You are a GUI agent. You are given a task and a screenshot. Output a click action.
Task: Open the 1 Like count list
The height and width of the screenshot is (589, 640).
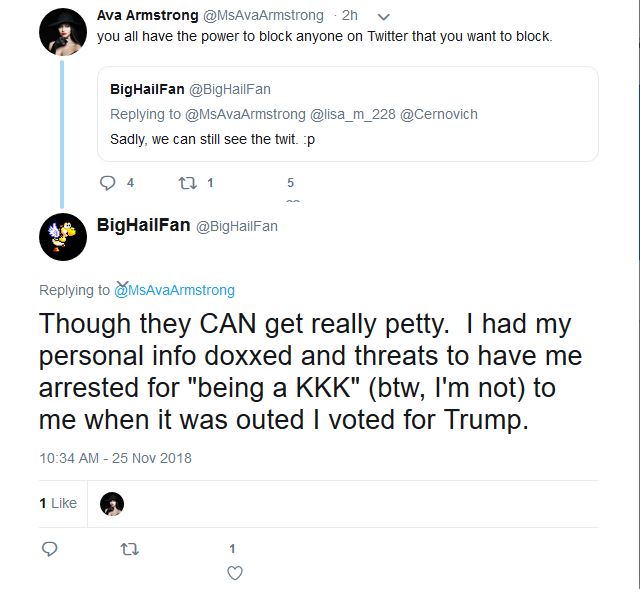coord(58,503)
